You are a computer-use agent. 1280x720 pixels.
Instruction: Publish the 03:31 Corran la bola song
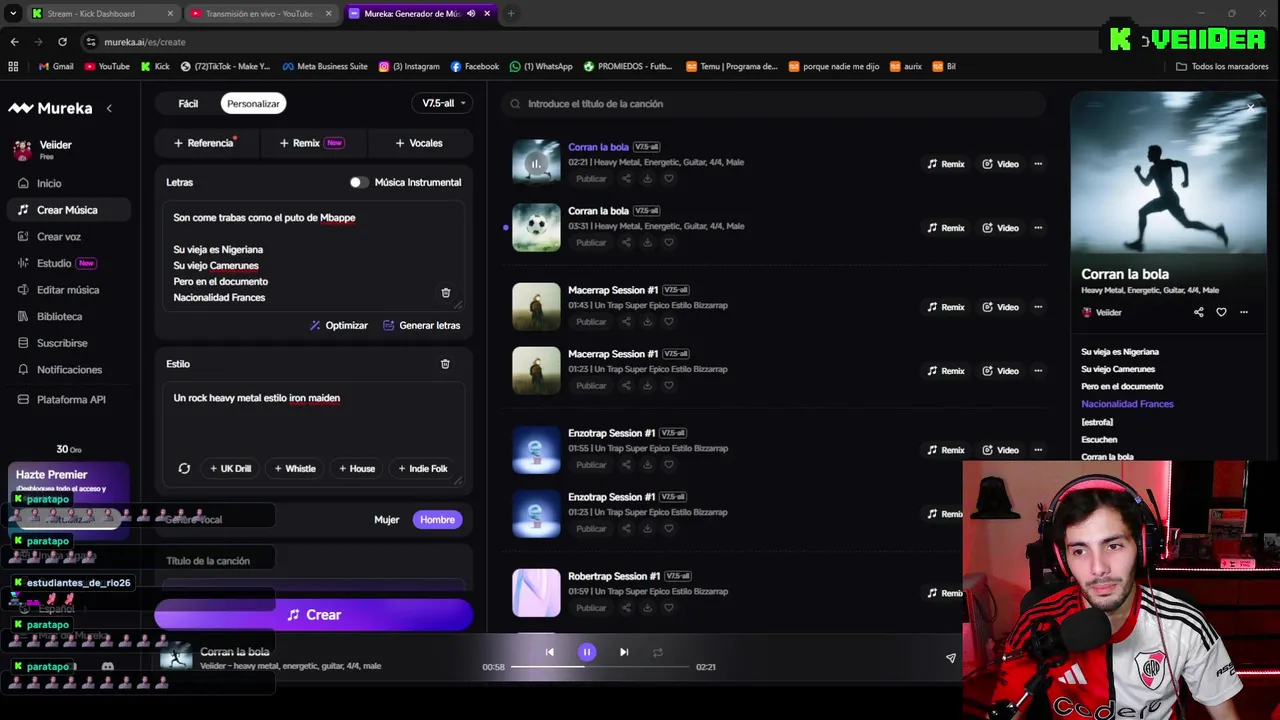click(x=591, y=243)
